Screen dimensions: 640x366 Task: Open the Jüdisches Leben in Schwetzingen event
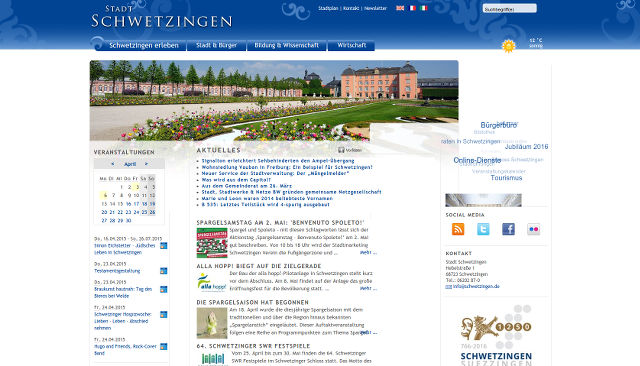(x=124, y=249)
